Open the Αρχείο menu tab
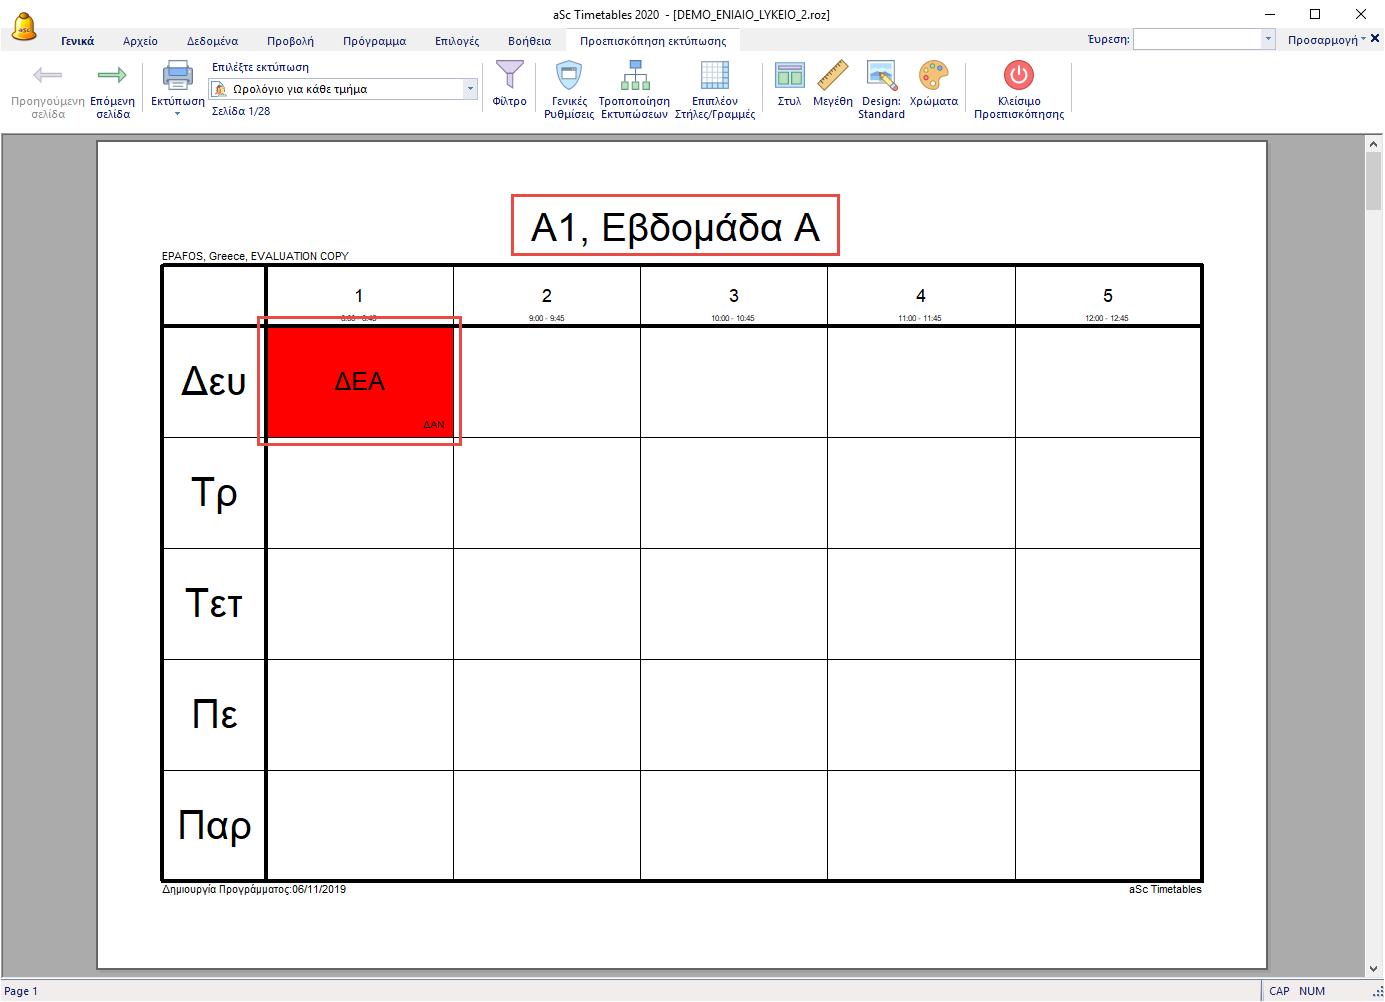 click(140, 41)
